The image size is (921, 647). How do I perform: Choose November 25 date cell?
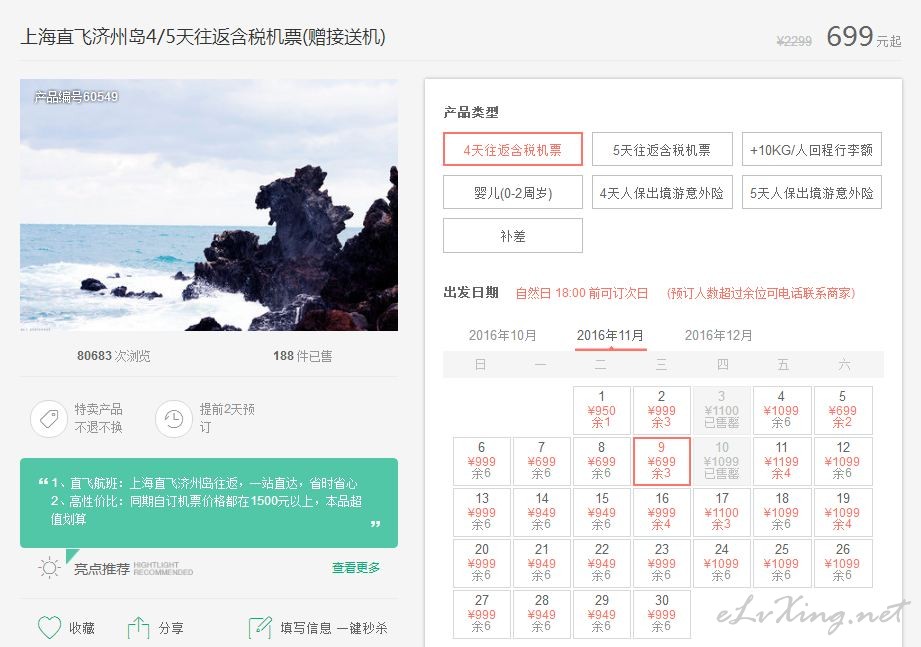click(782, 563)
